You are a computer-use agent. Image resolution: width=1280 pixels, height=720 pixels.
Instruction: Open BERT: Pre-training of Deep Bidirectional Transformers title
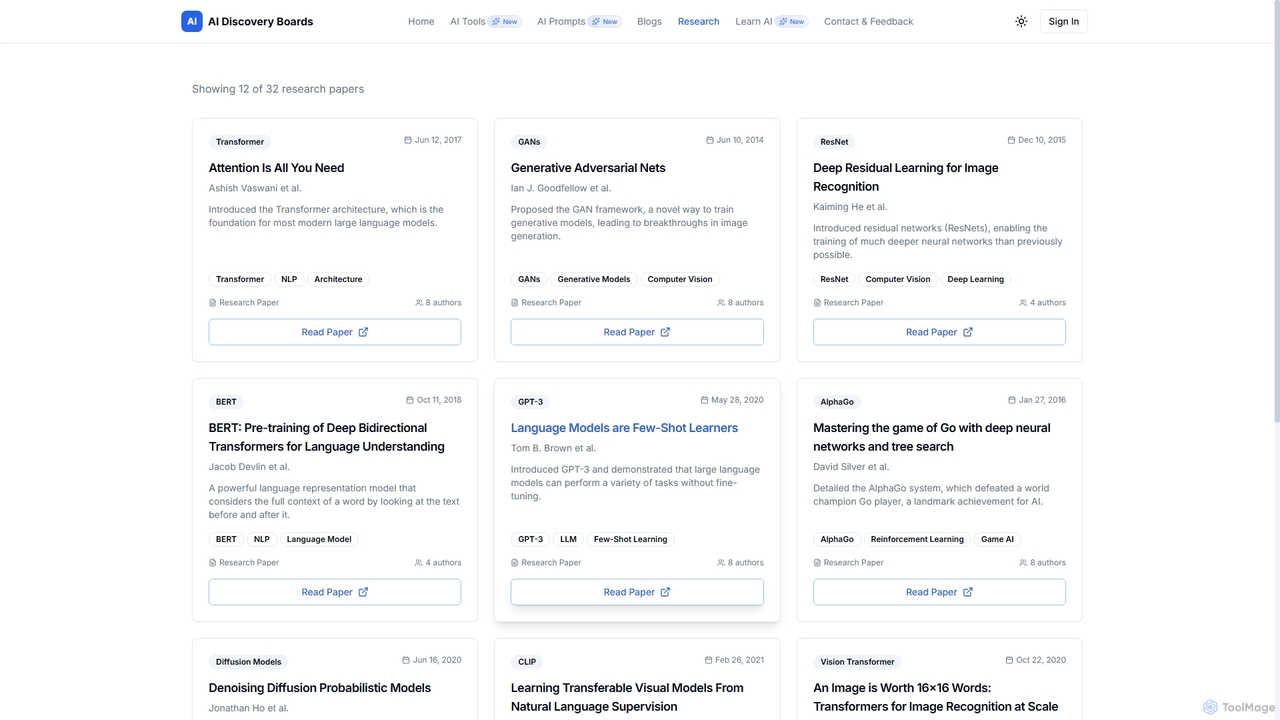[x=327, y=437]
